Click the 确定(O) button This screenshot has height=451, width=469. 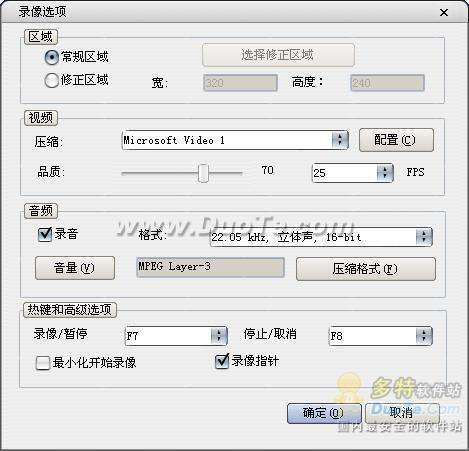(324, 414)
